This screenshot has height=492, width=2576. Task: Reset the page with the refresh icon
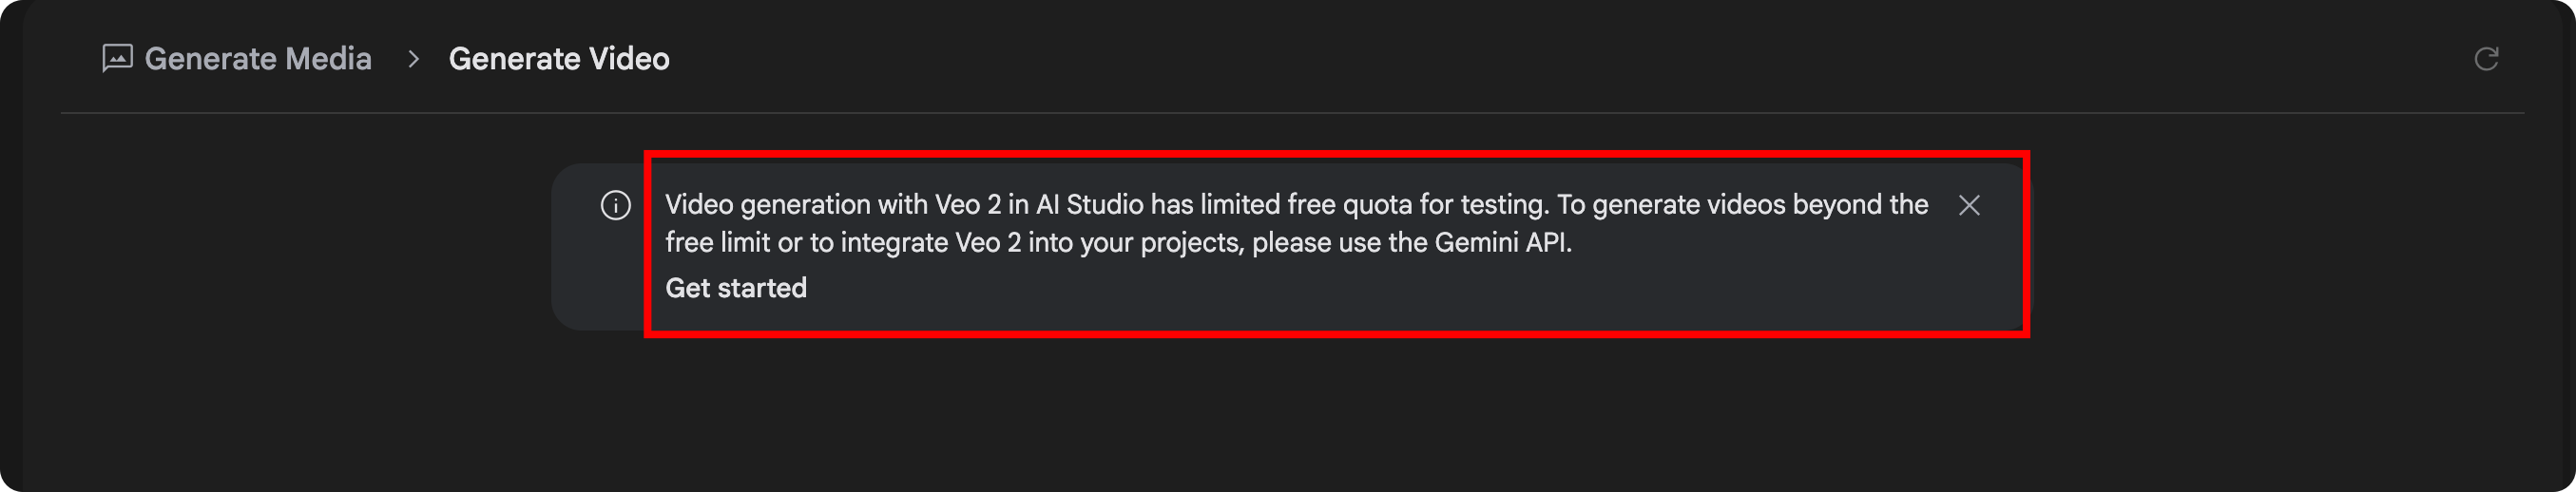(2486, 59)
